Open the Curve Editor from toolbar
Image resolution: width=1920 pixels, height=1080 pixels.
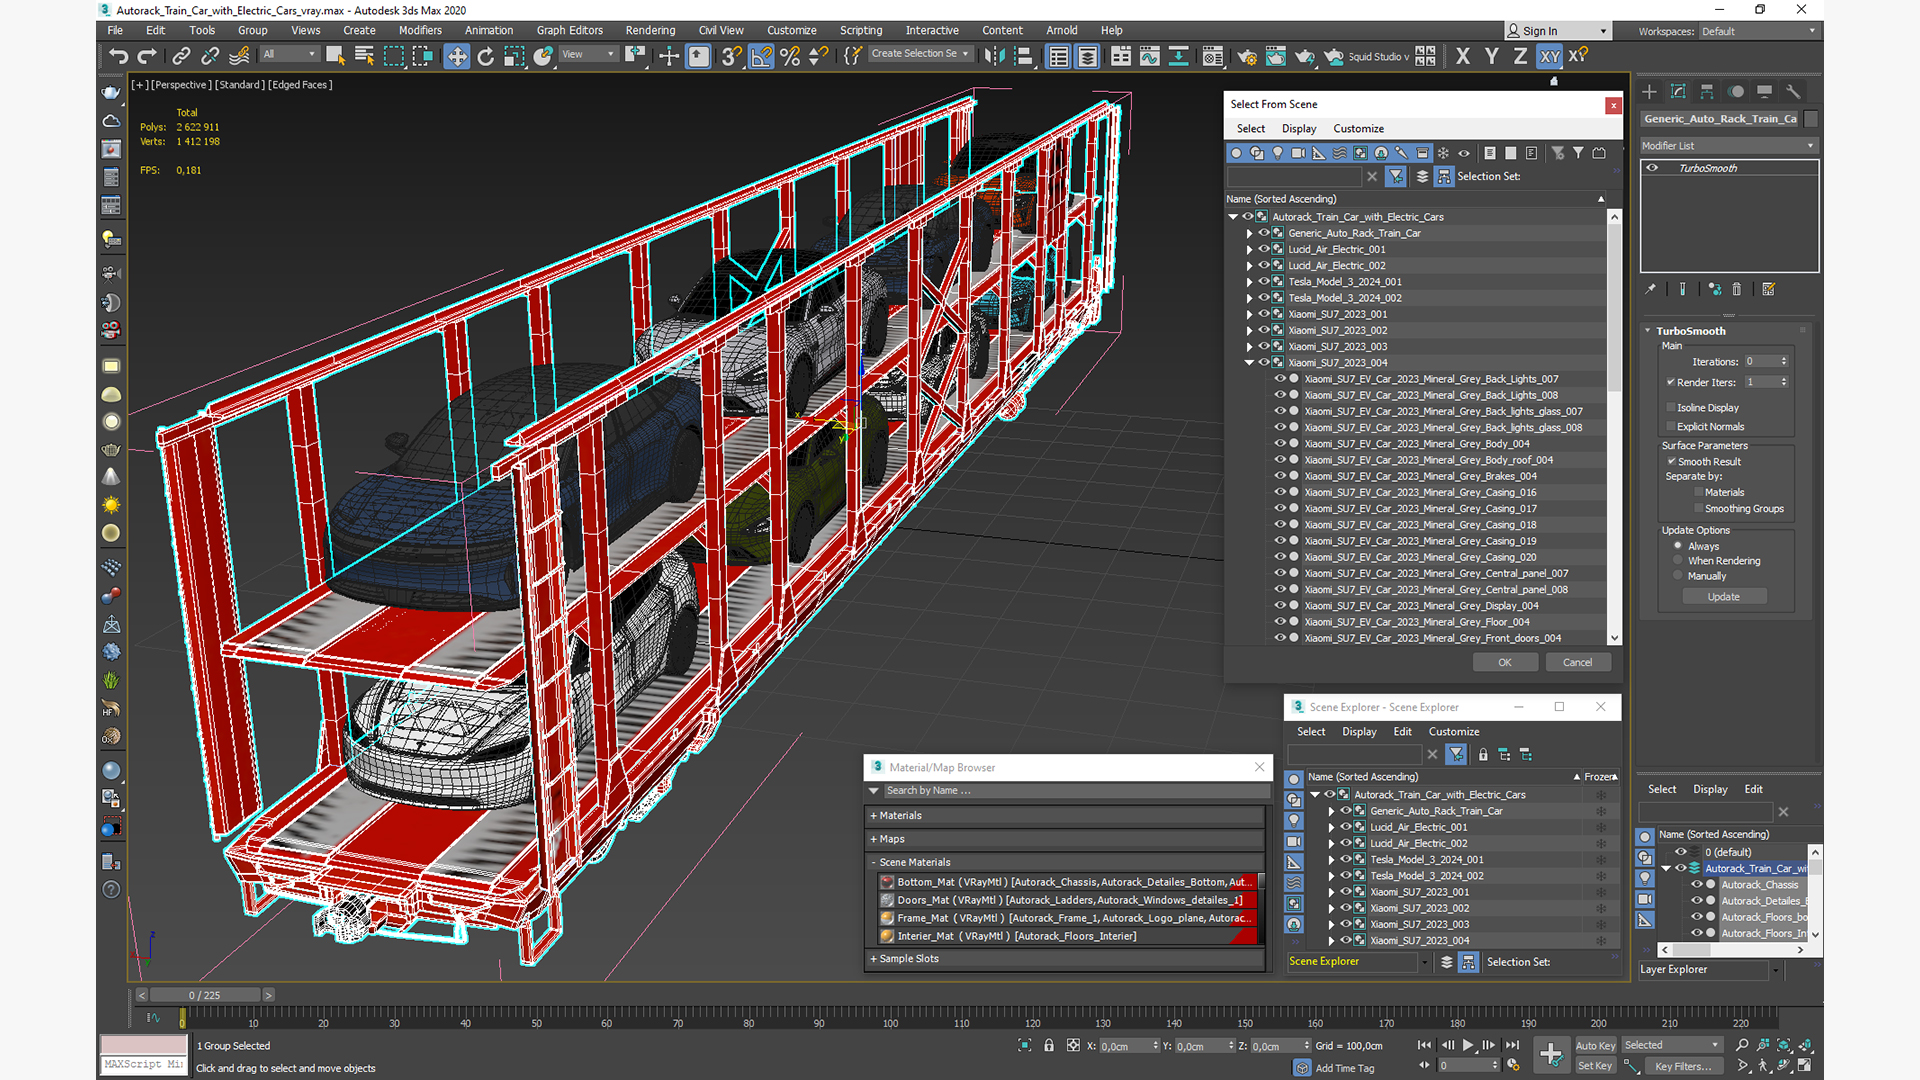pos(1150,56)
